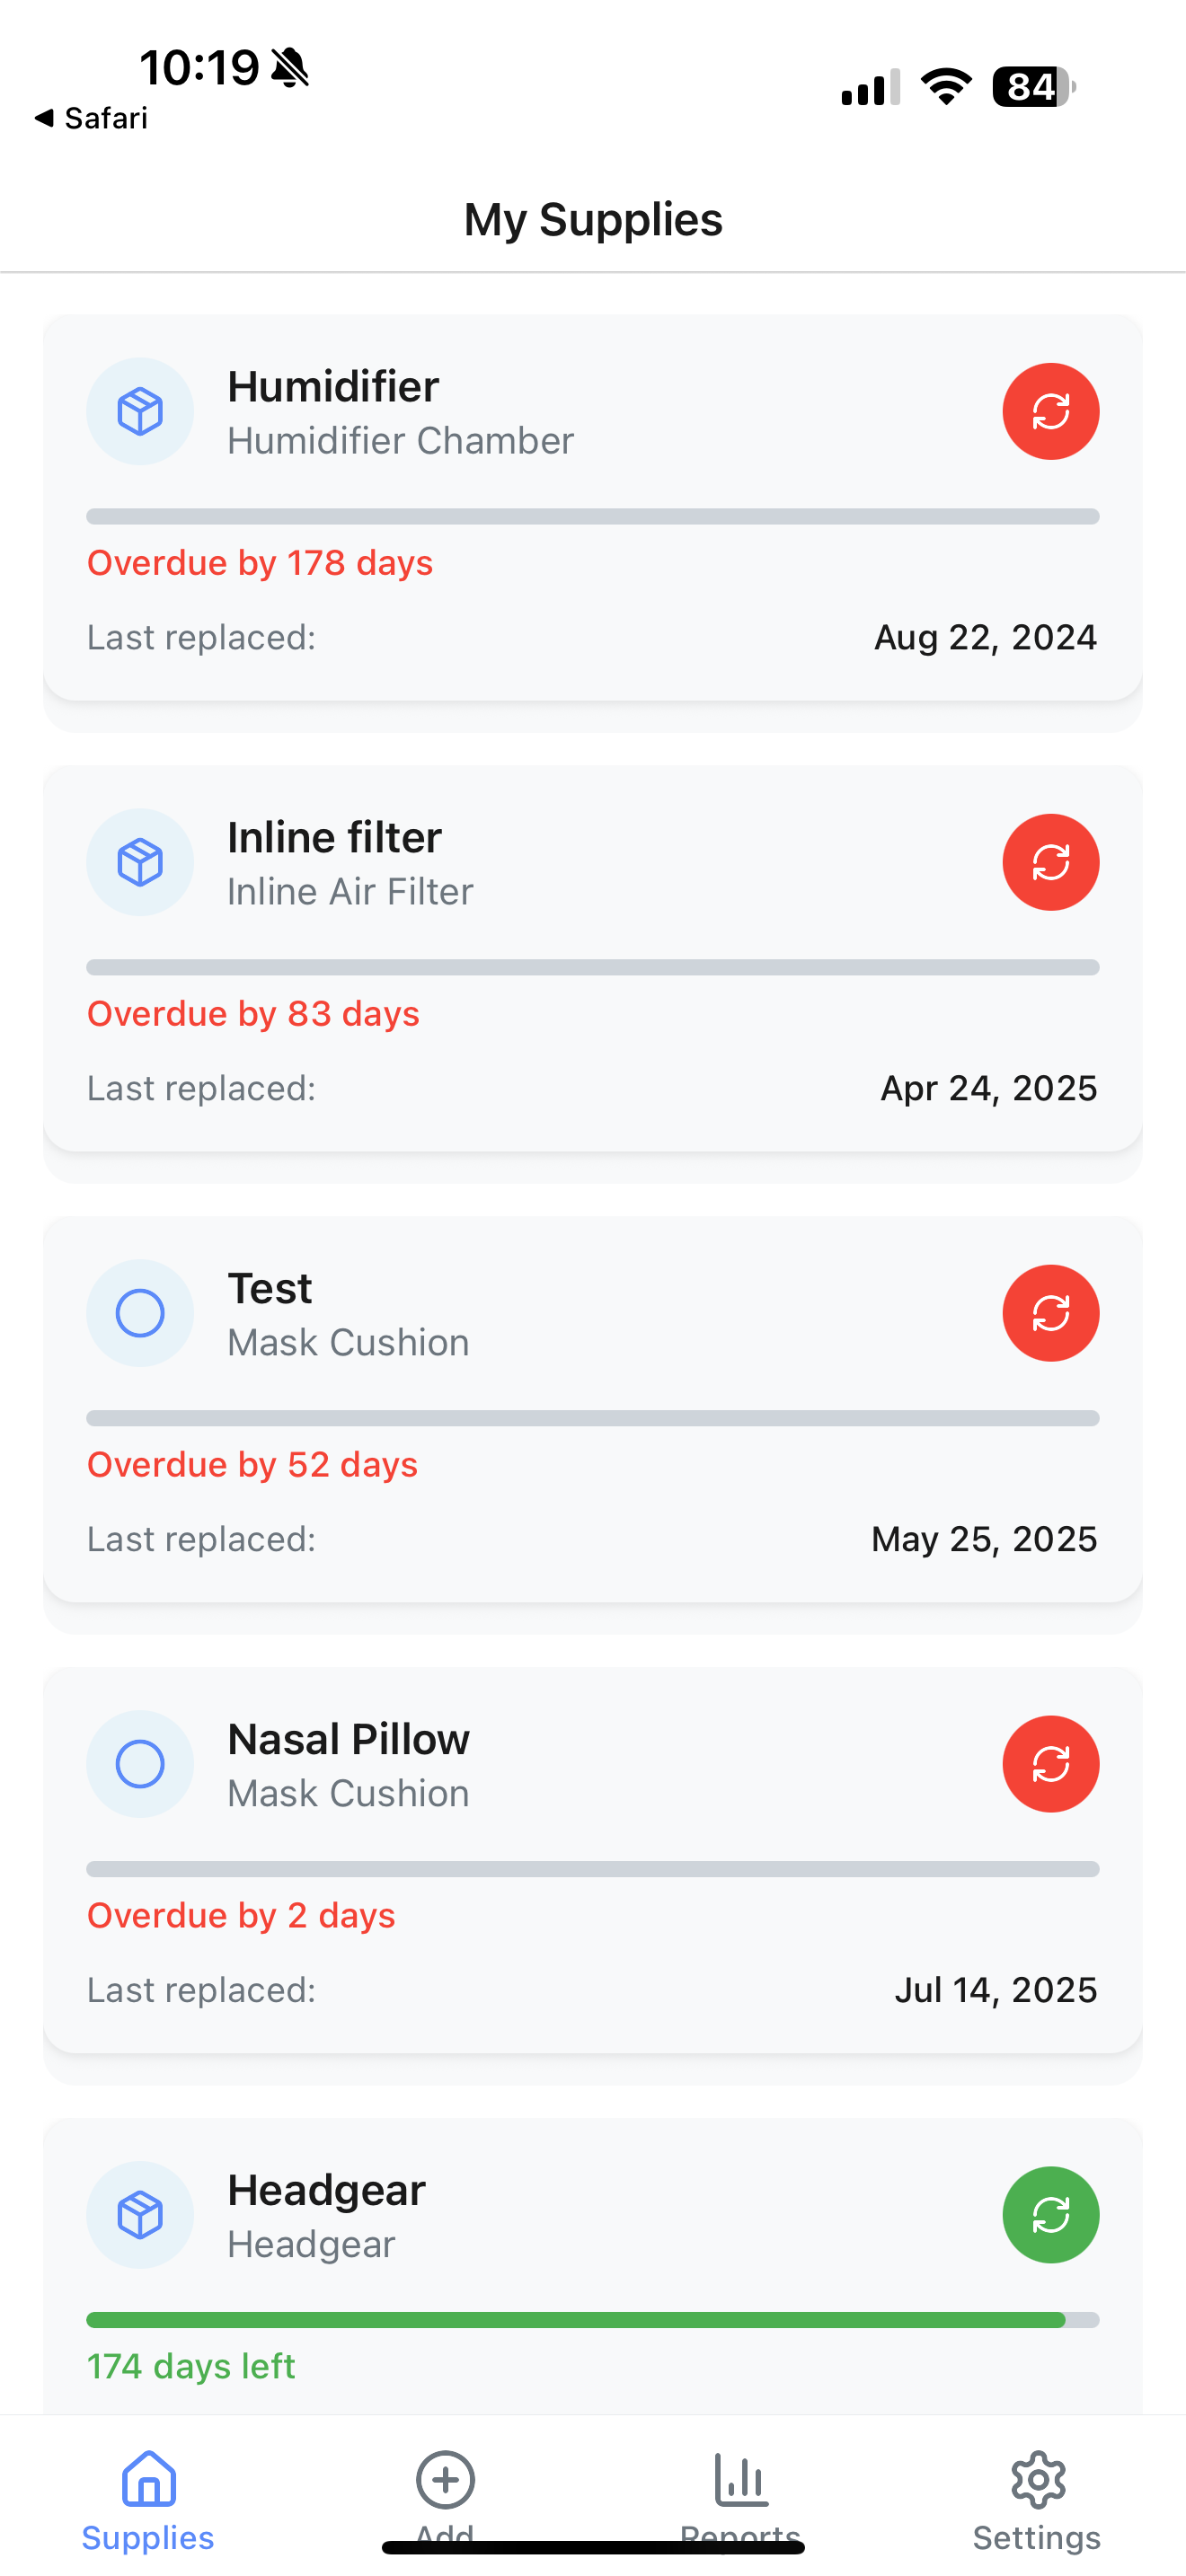
Task: Tap the Nasal Pillow last replaced date
Action: tap(995, 1990)
